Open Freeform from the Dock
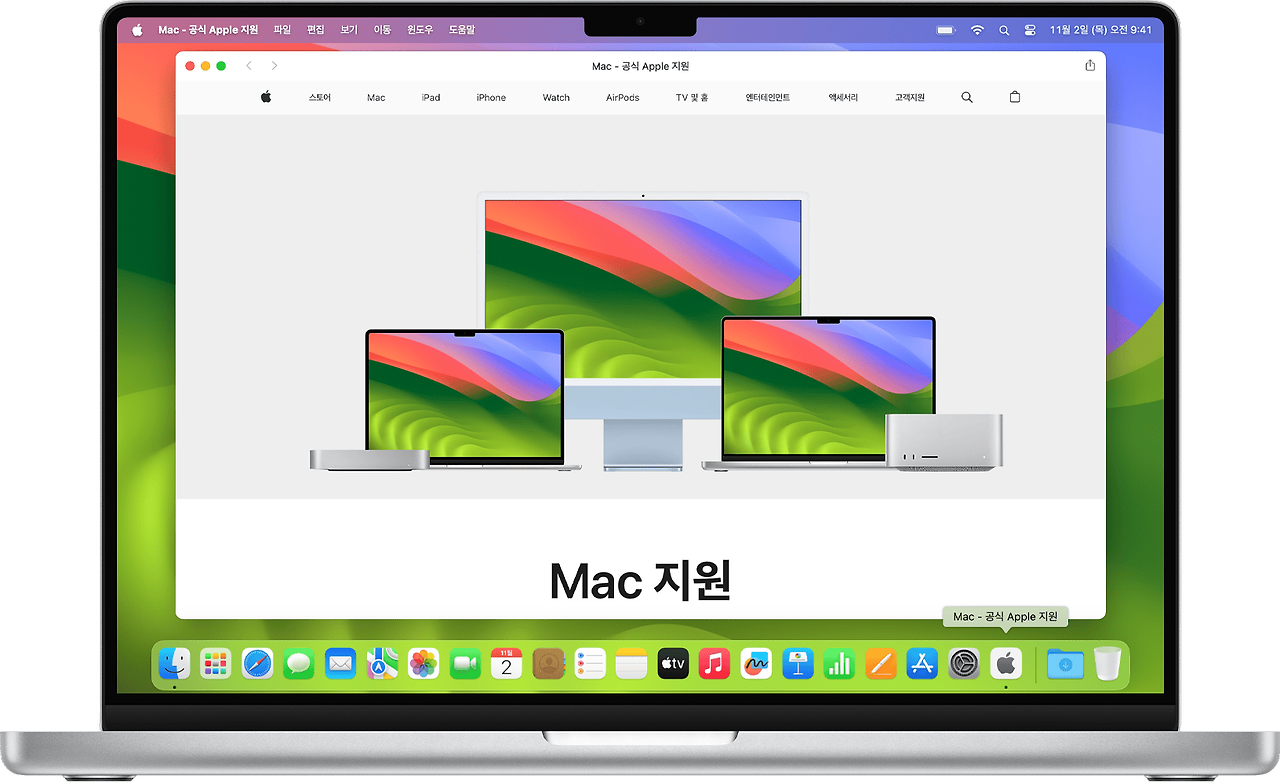The height and width of the screenshot is (782, 1280). (756, 663)
